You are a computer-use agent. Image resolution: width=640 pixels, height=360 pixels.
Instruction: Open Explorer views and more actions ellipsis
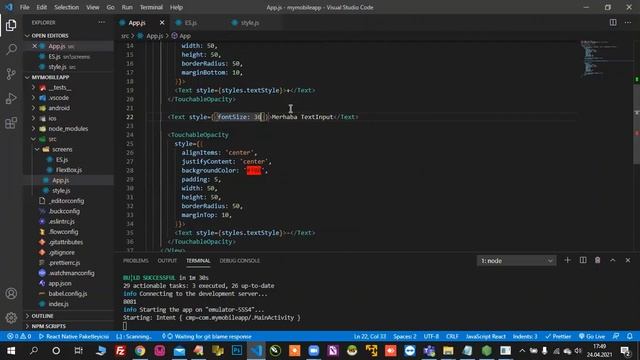coord(102,22)
